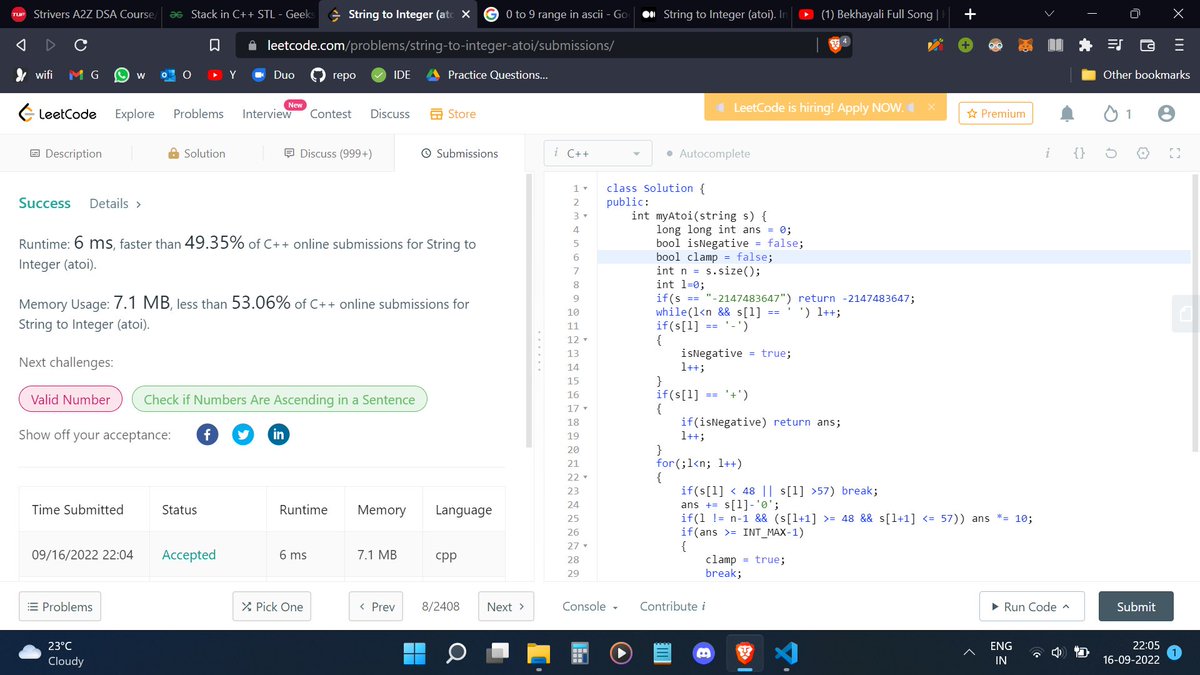Viewport: 1200px width, 675px height.
Task: Open VS Code from the taskbar
Action: [x=785, y=653]
